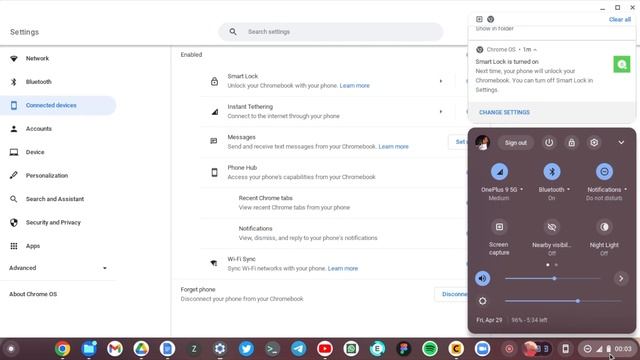Image resolution: width=640 pixels, height=360 pixels.
Task: Click CHANGE SETTINGS in Smart Lock notification
Action: click(x=504, y=112)
